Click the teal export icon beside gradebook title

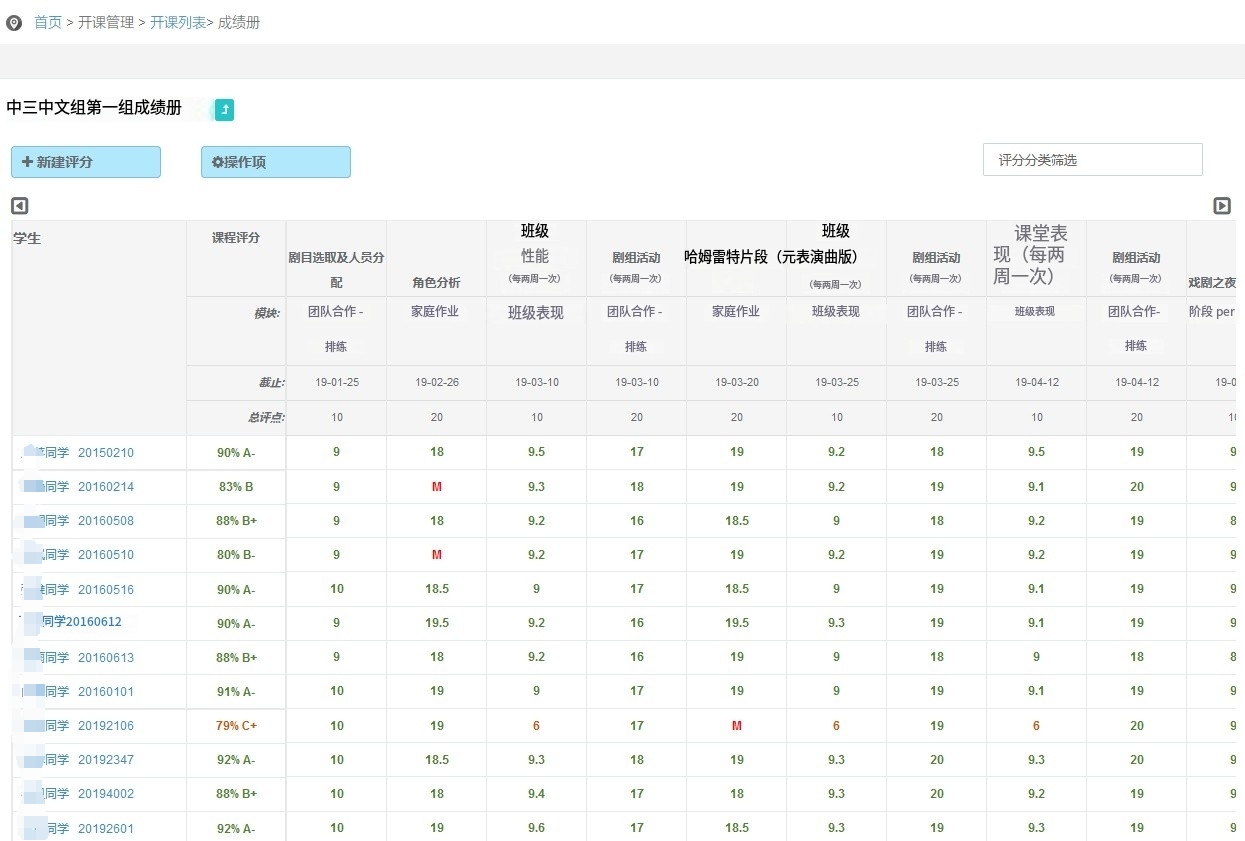tap(225, 110)
